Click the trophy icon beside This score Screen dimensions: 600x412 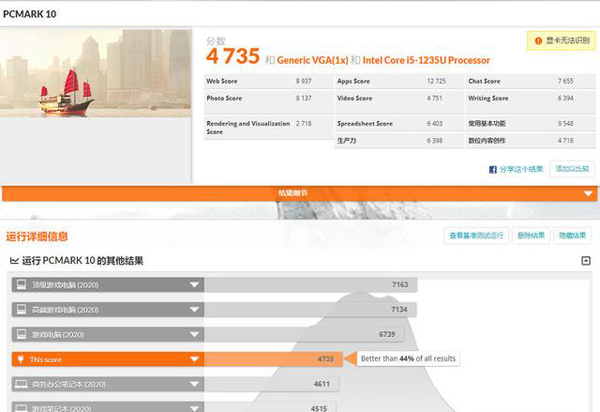click(x=20, y=358)
